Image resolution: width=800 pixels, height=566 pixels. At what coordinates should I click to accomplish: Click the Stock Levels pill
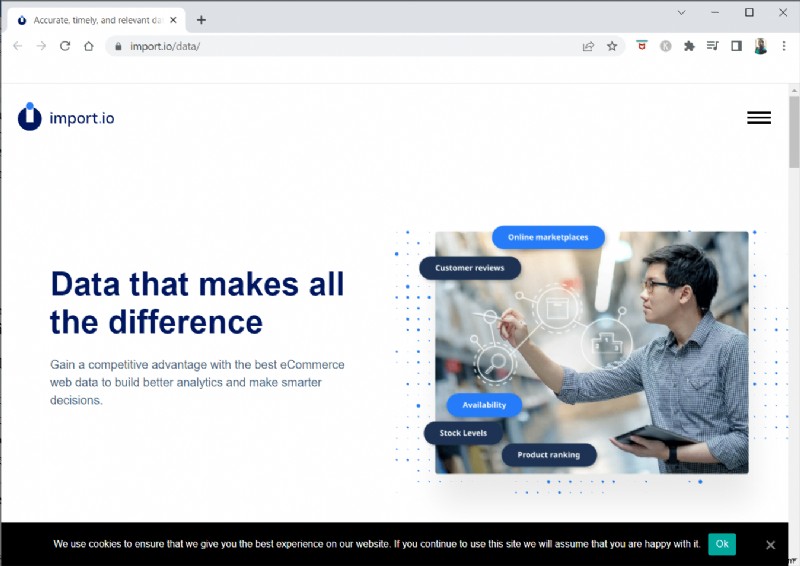click(x=463, y=433)
